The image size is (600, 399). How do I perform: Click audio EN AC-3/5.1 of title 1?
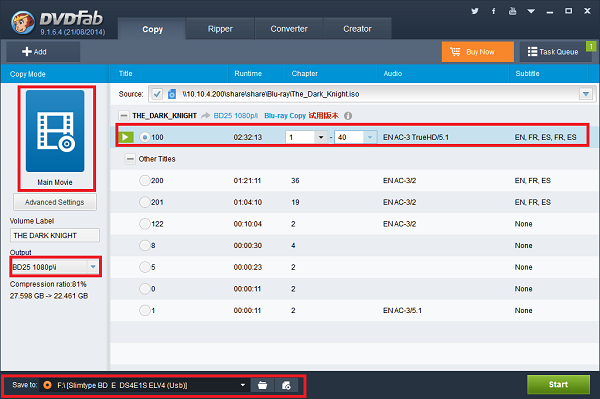[x=402, y=310]
